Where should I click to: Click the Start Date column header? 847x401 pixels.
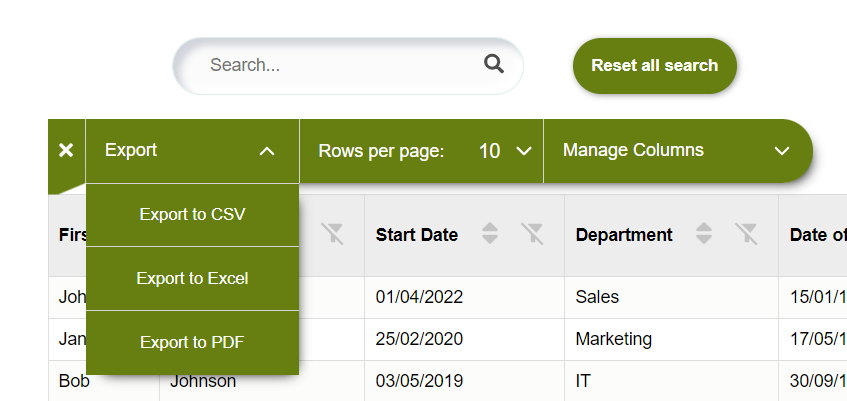(417, 235)
